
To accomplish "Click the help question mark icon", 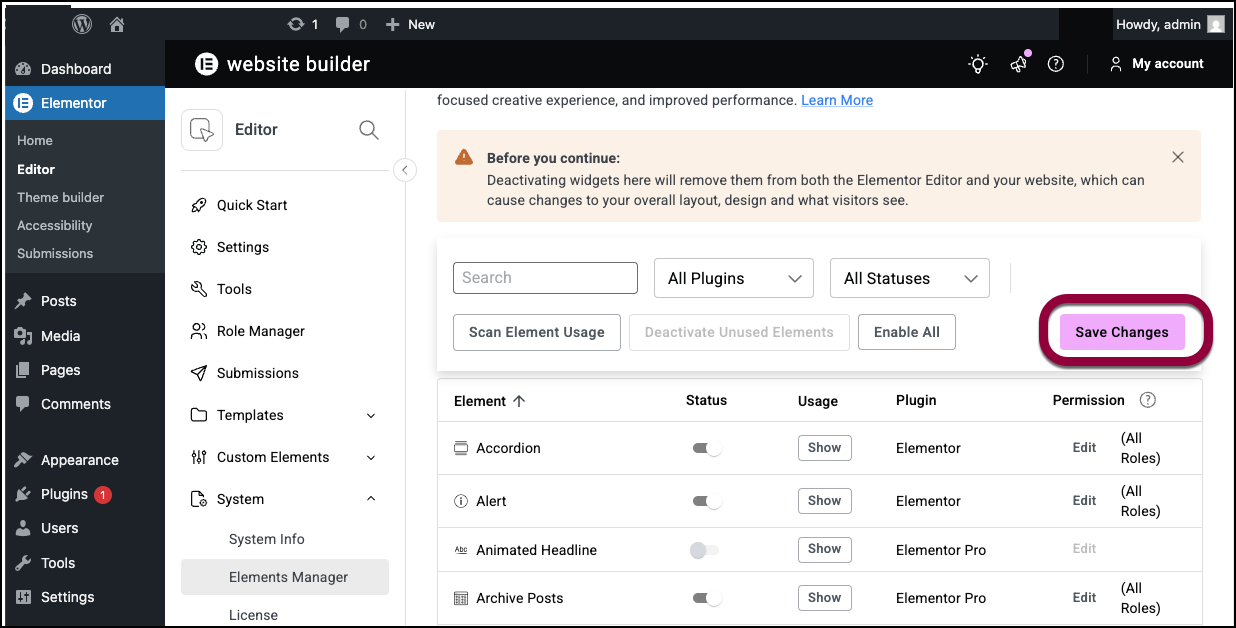I will click(1055, 64).
